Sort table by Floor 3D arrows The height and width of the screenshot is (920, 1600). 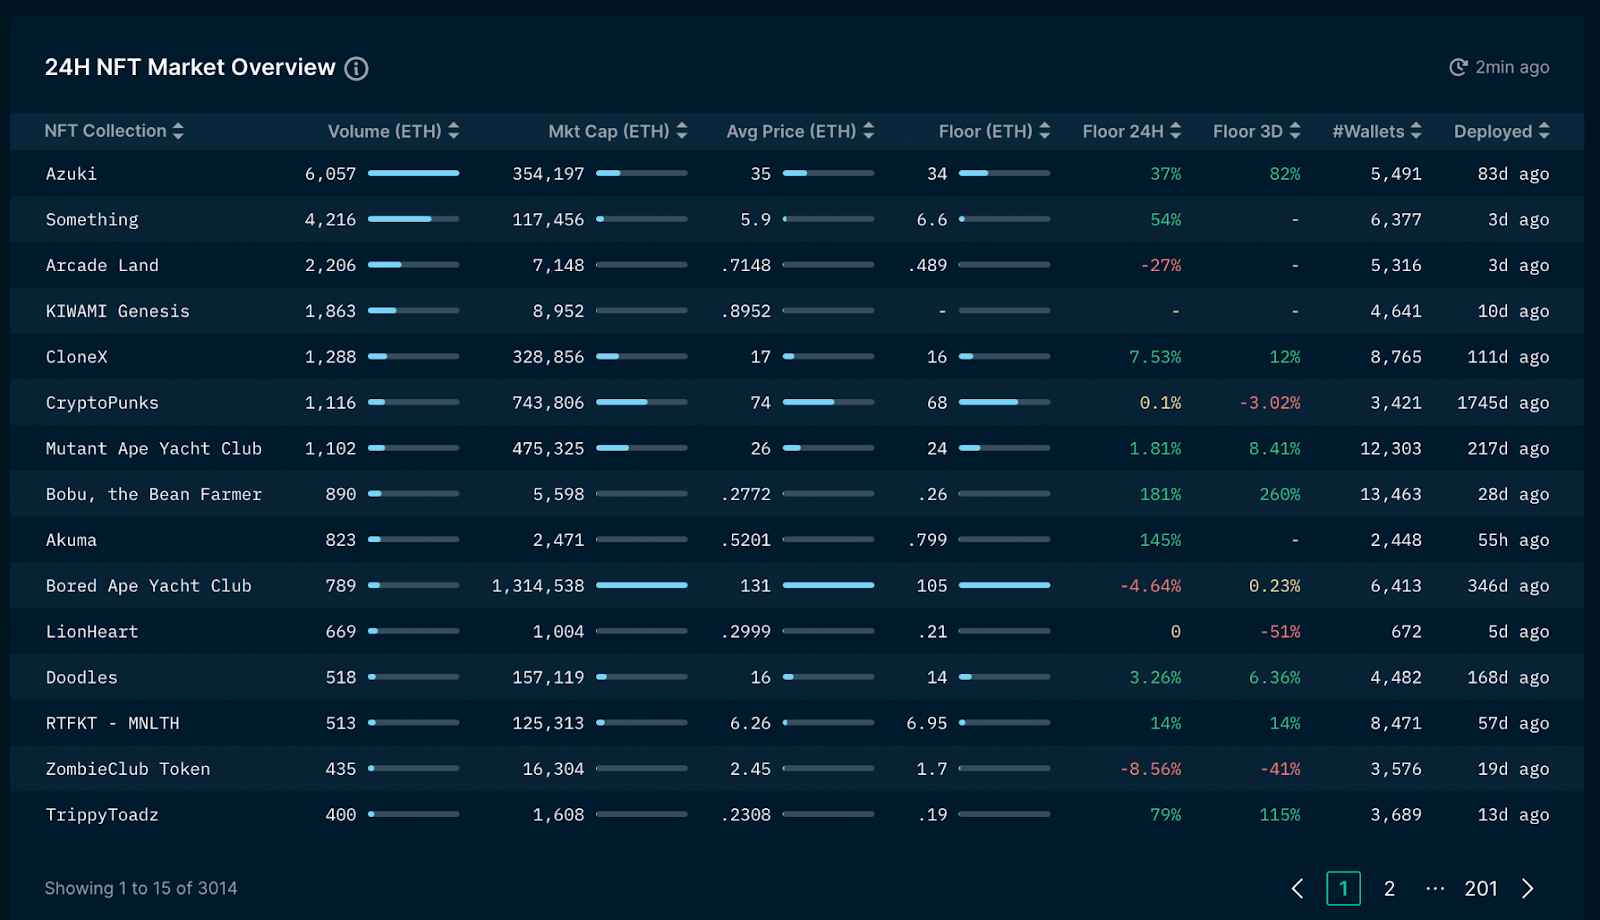(x=1295, y=131)
